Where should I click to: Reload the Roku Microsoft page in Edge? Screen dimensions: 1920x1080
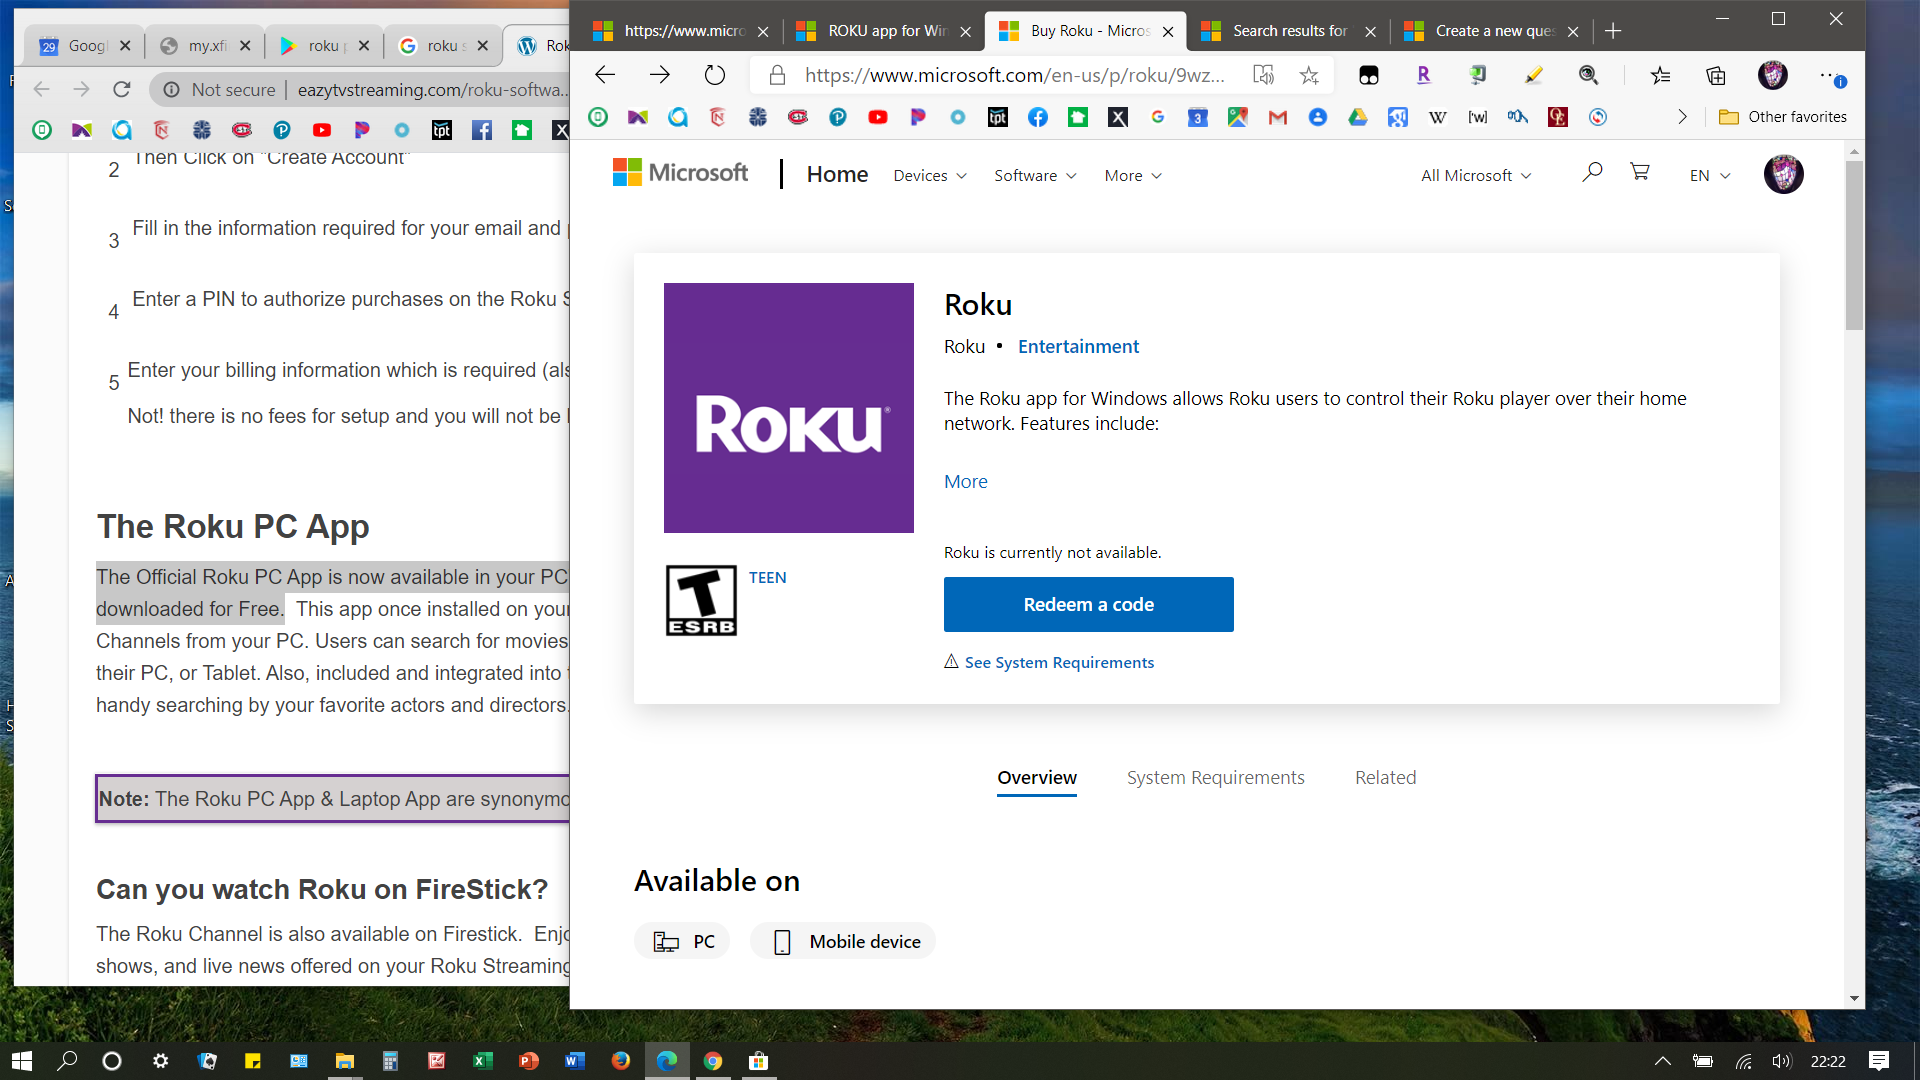point(714,75)
